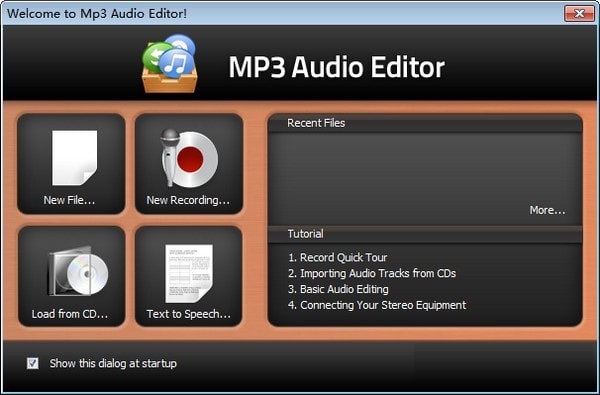Viewport: 600px width, 395px height.
Task: Open the "Text to Speech..." label
Action: point(189,314)
